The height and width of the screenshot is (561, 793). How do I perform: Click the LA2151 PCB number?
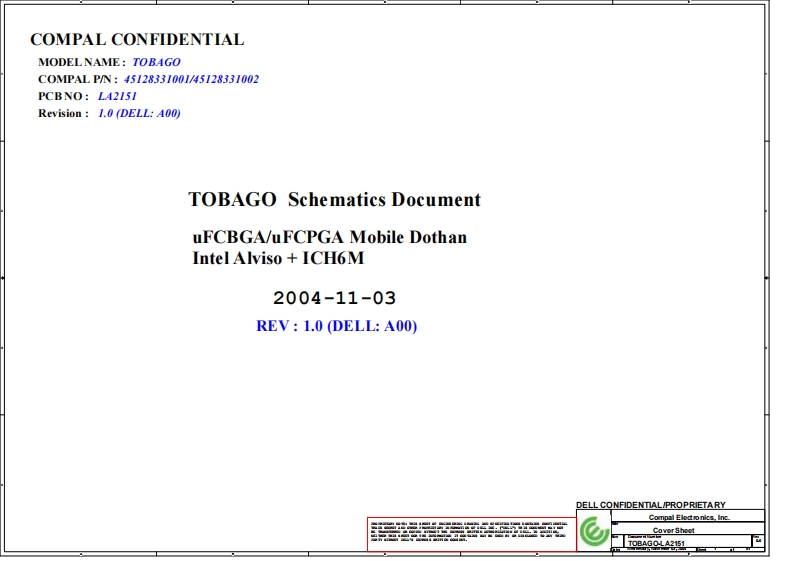pyautogui.click(x=117, y=96)
